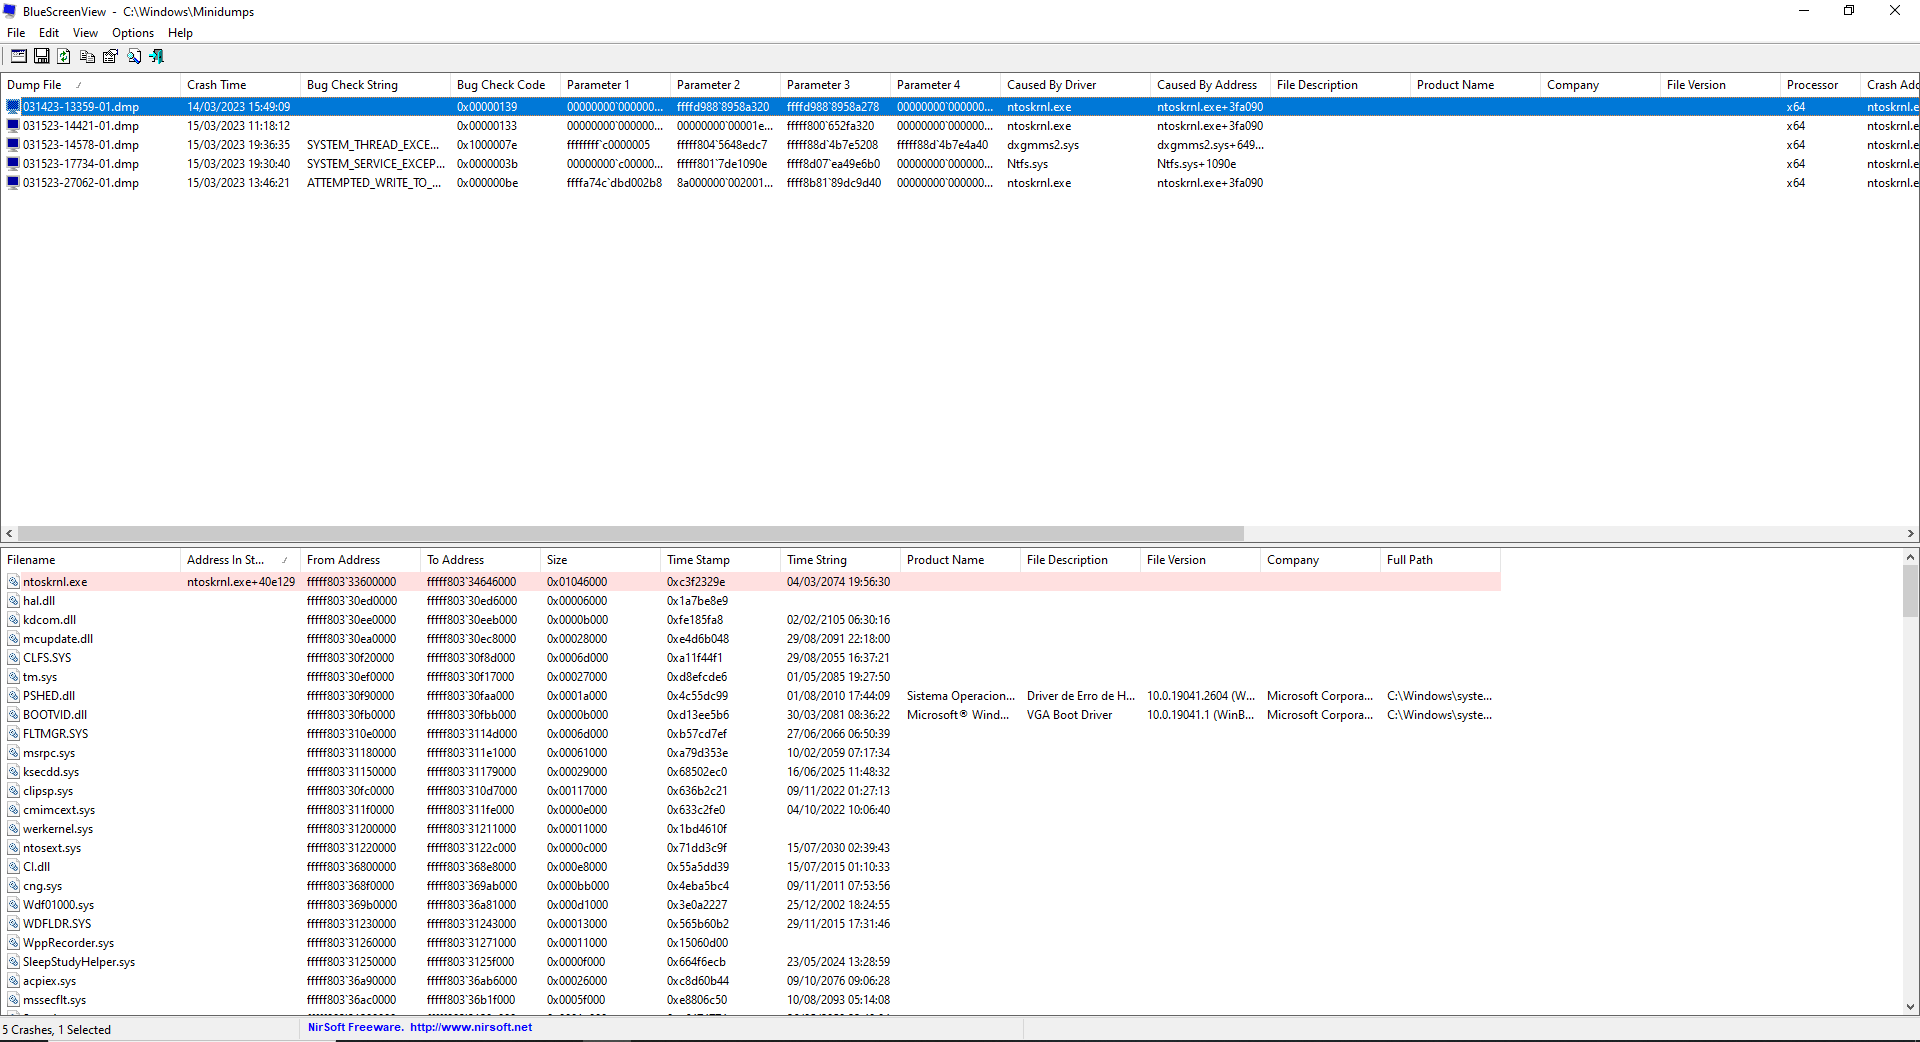Click the lower pane vertical scrollbar thumb
This screenshot has height=1042, width=1920.
point(1910,592)
